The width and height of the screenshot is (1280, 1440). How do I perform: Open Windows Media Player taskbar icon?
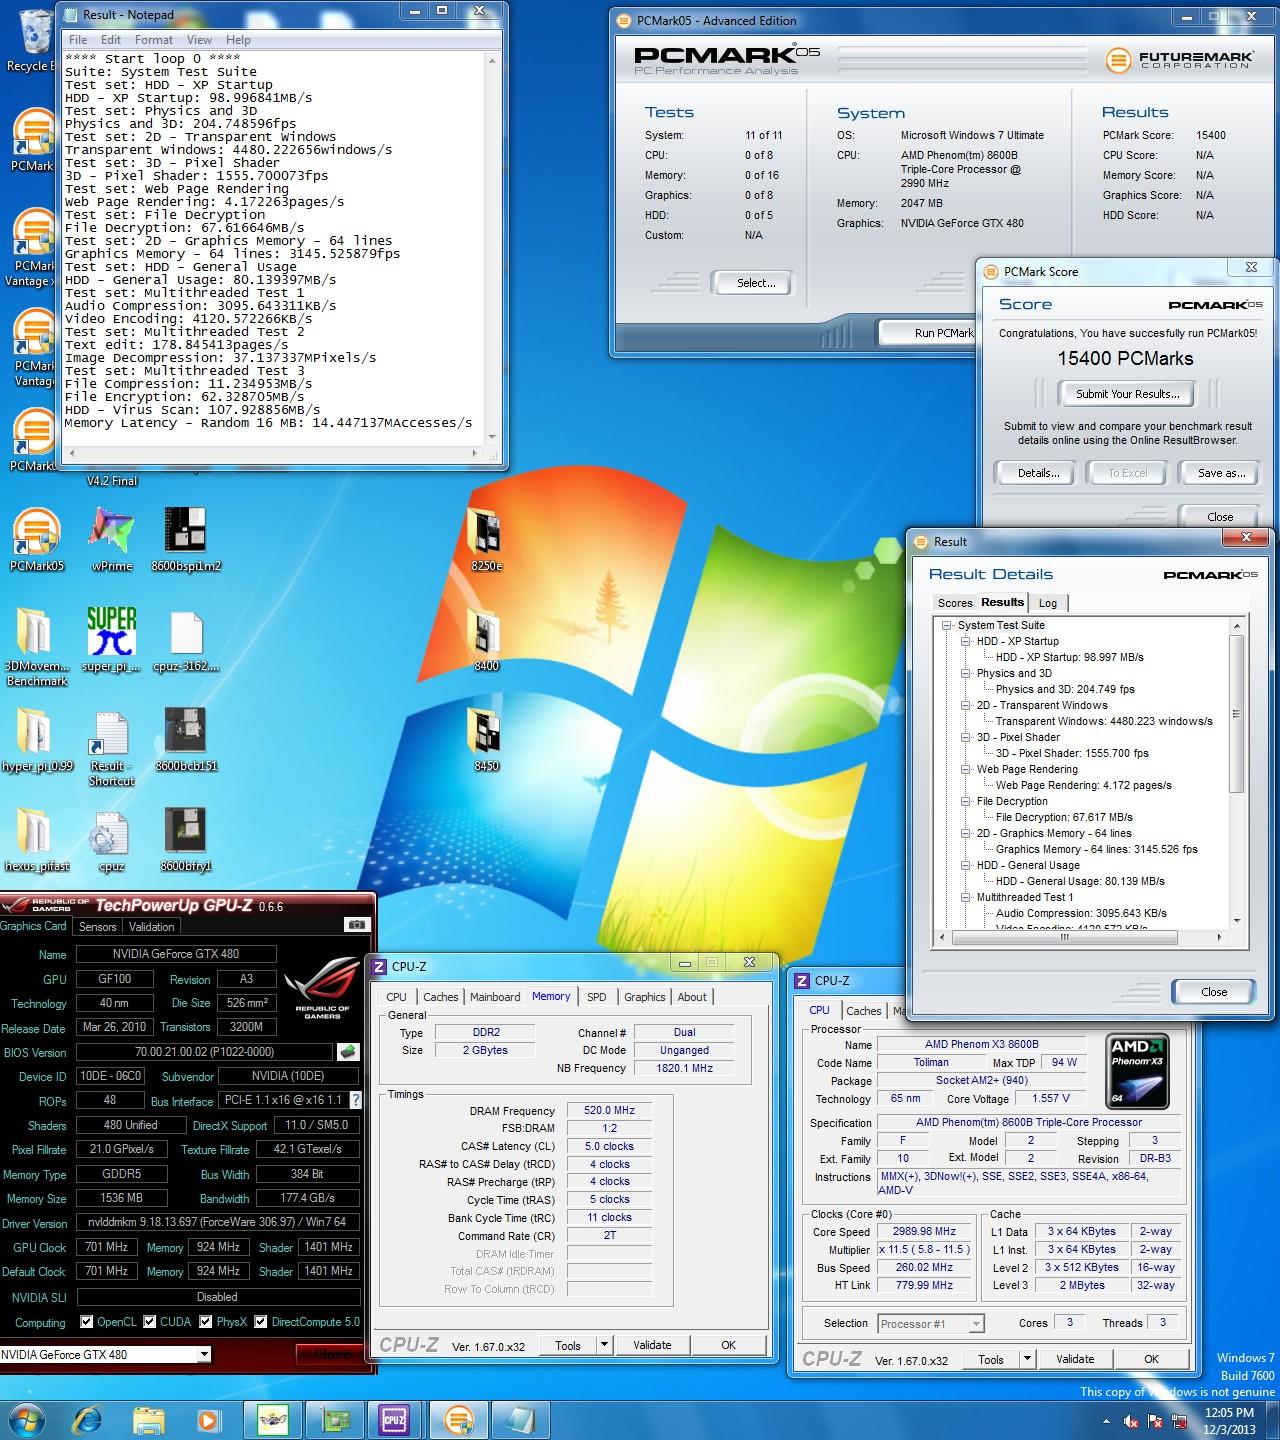tap(208, 1419)
